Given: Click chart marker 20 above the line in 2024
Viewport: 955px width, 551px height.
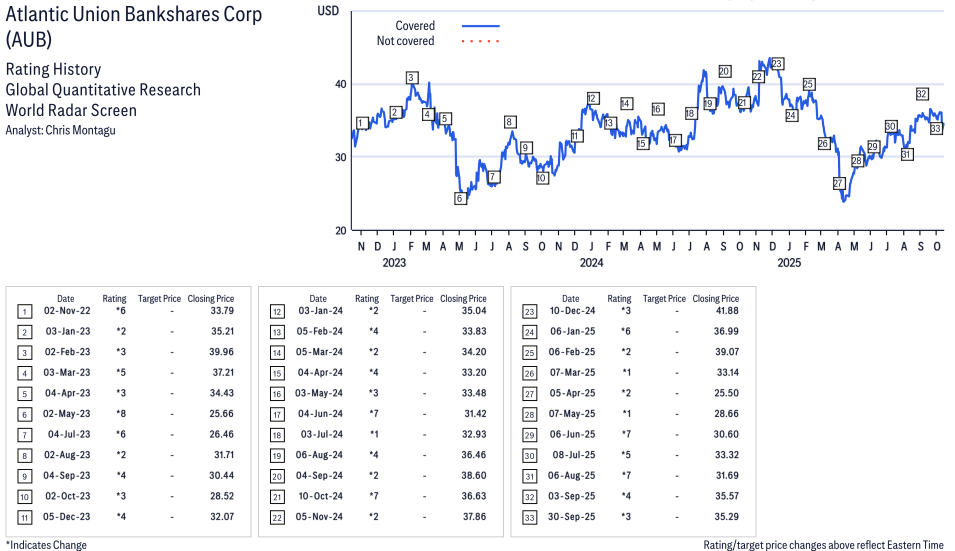Looking at the screenshot, I should (x=724, y=71).
